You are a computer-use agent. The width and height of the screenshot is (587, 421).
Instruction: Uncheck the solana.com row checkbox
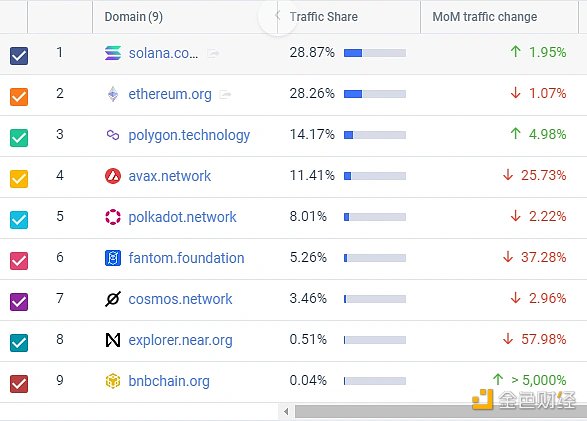coord(19,56)
